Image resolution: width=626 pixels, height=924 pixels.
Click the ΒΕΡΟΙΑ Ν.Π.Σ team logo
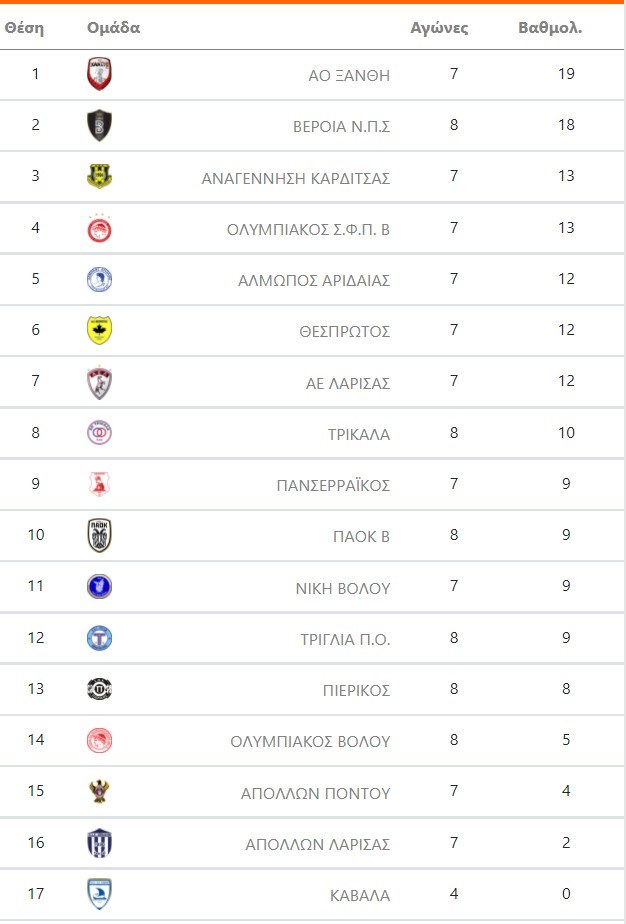tap(99, 126)
